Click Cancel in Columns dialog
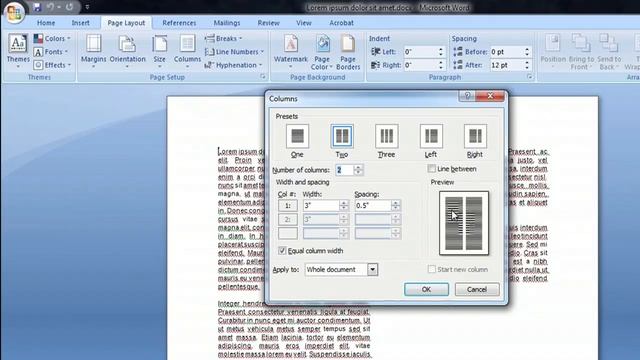 (477, 289)
